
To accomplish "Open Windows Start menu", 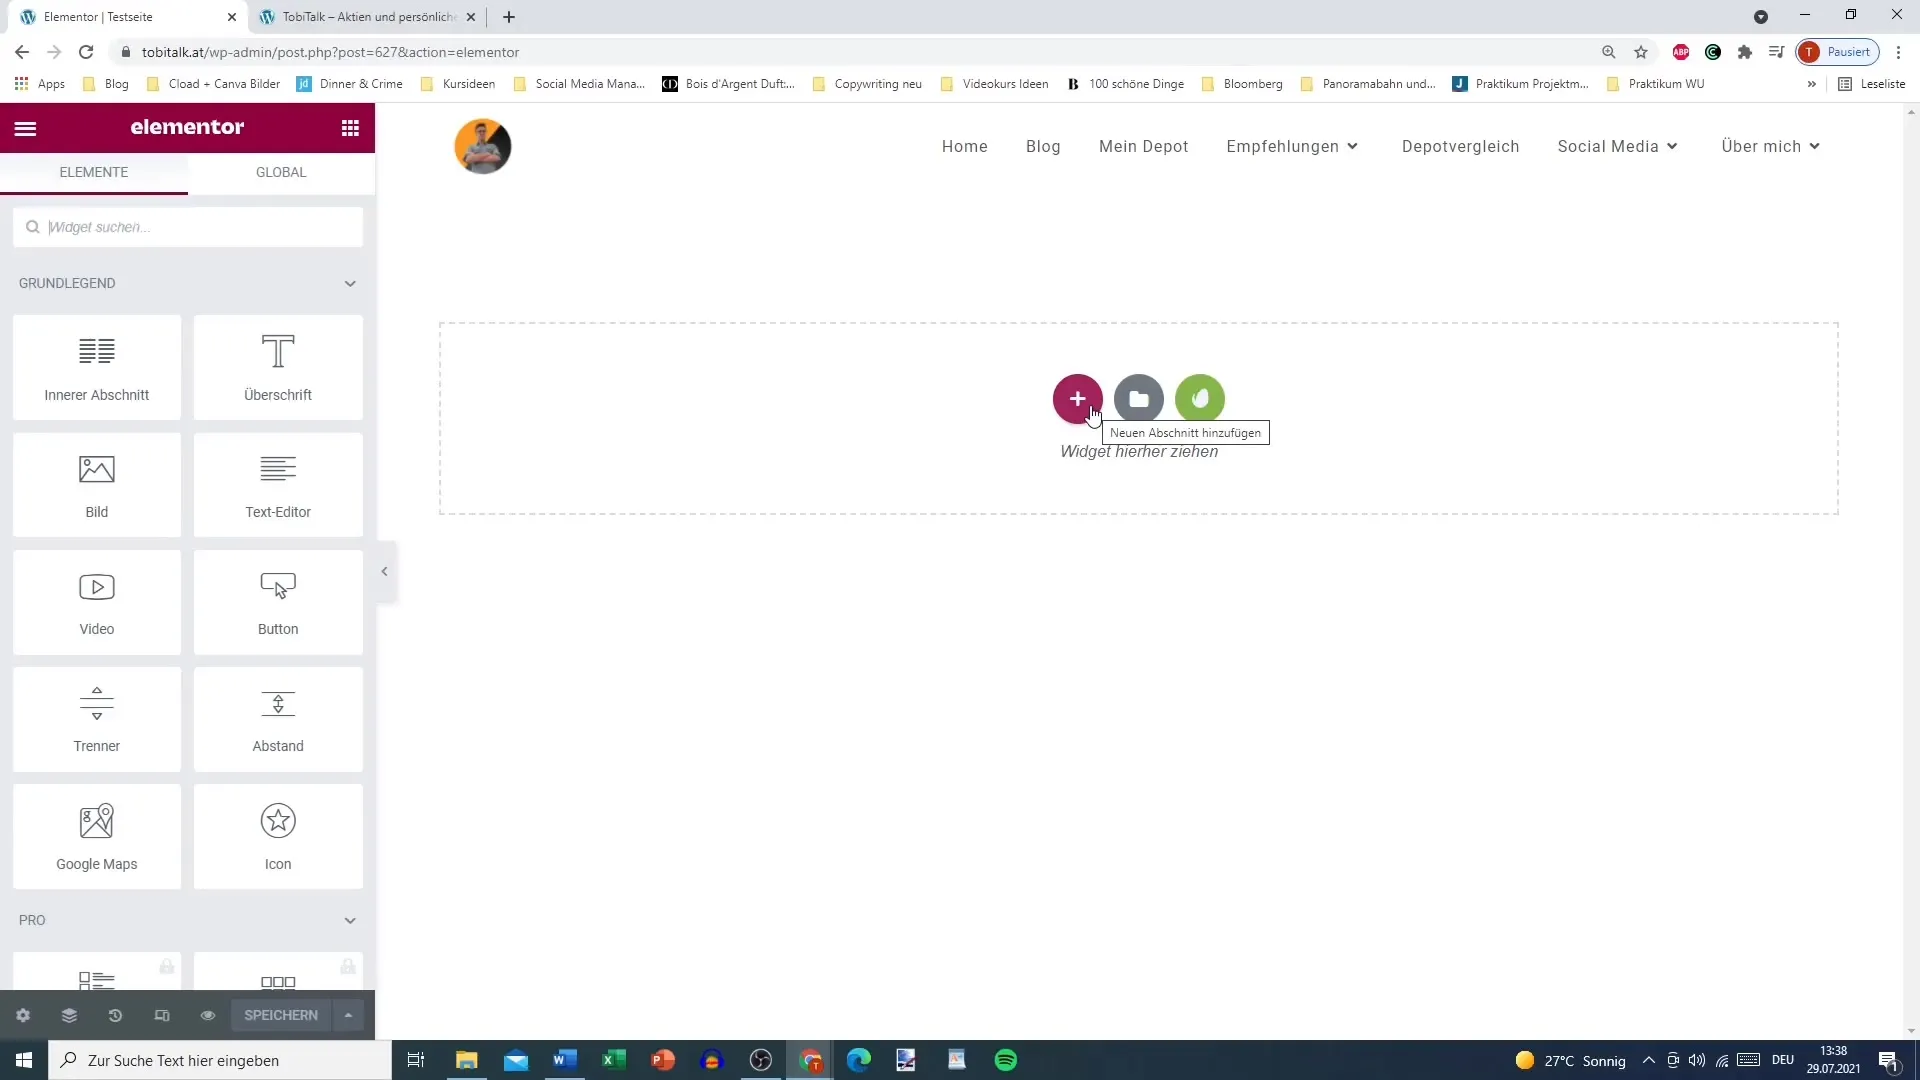I will click(24, 1060).
